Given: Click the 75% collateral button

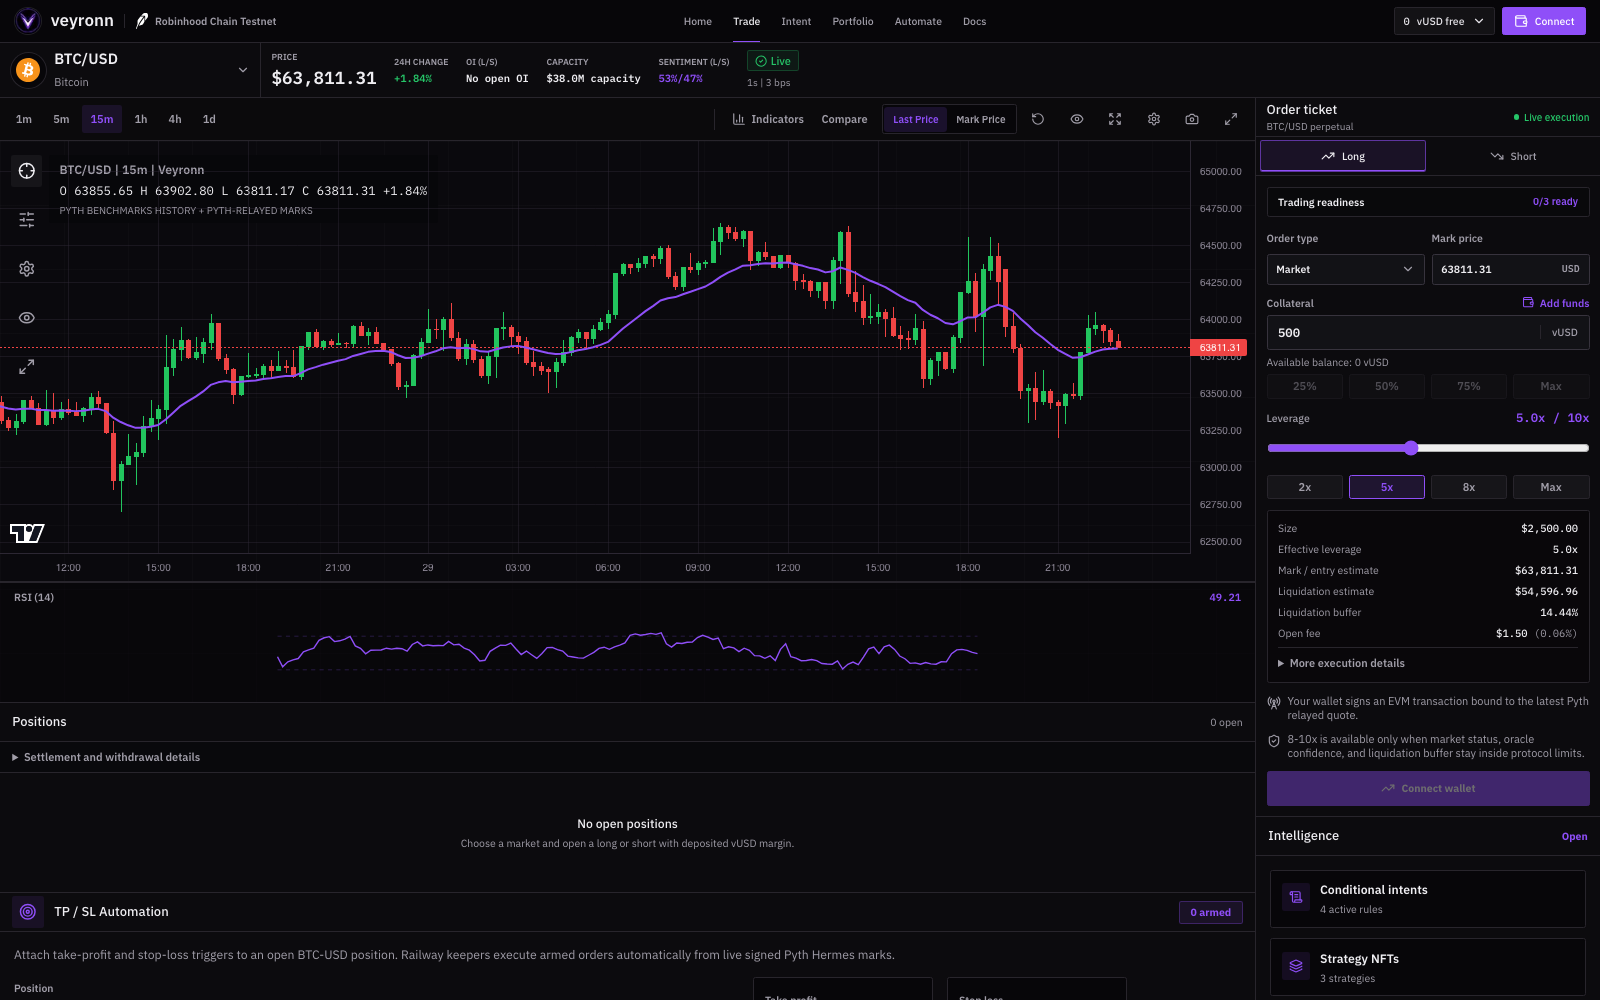Looking at the screenshot, I should coord(1469,386).
